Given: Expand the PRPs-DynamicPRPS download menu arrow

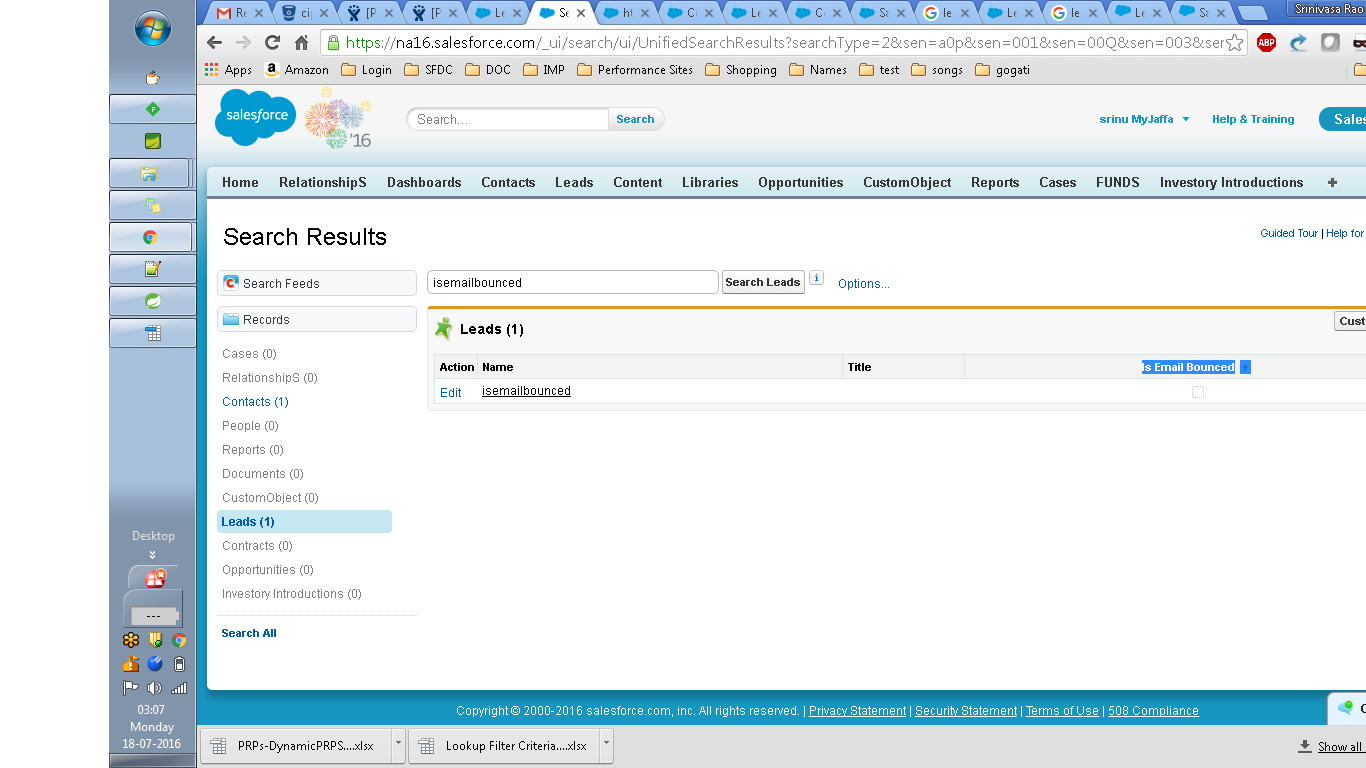Looking at the screenshot, I should (x=398, y=745).
